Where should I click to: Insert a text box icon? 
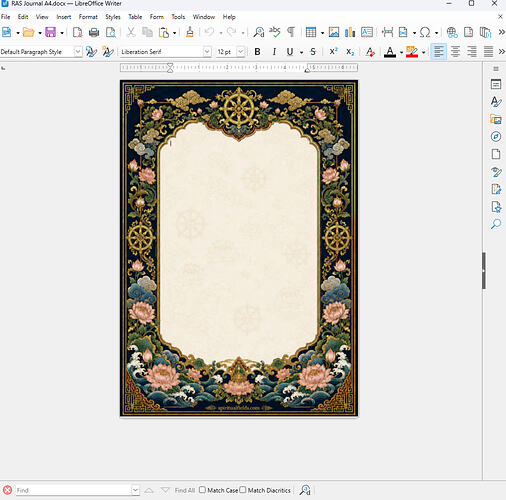coord(367,32)
